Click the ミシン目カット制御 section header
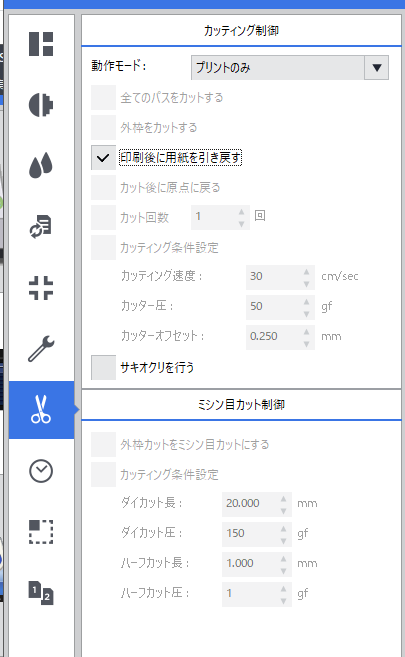This screenshot has width=405, height=657. [241, 405]
